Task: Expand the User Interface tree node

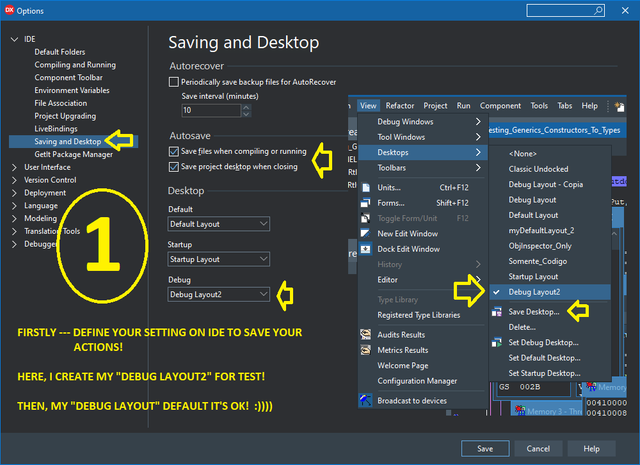Action: coord(15,167)
